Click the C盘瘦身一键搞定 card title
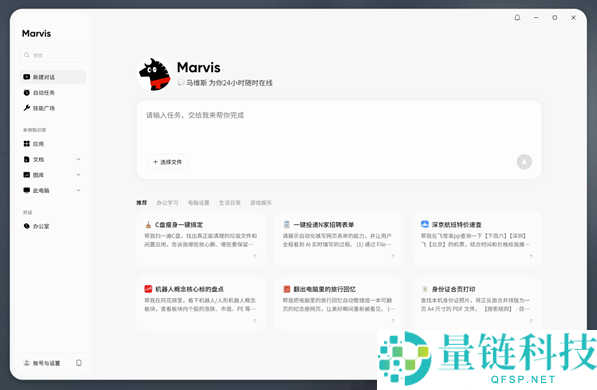Screen dimensions: 597x390 [179, 225]
